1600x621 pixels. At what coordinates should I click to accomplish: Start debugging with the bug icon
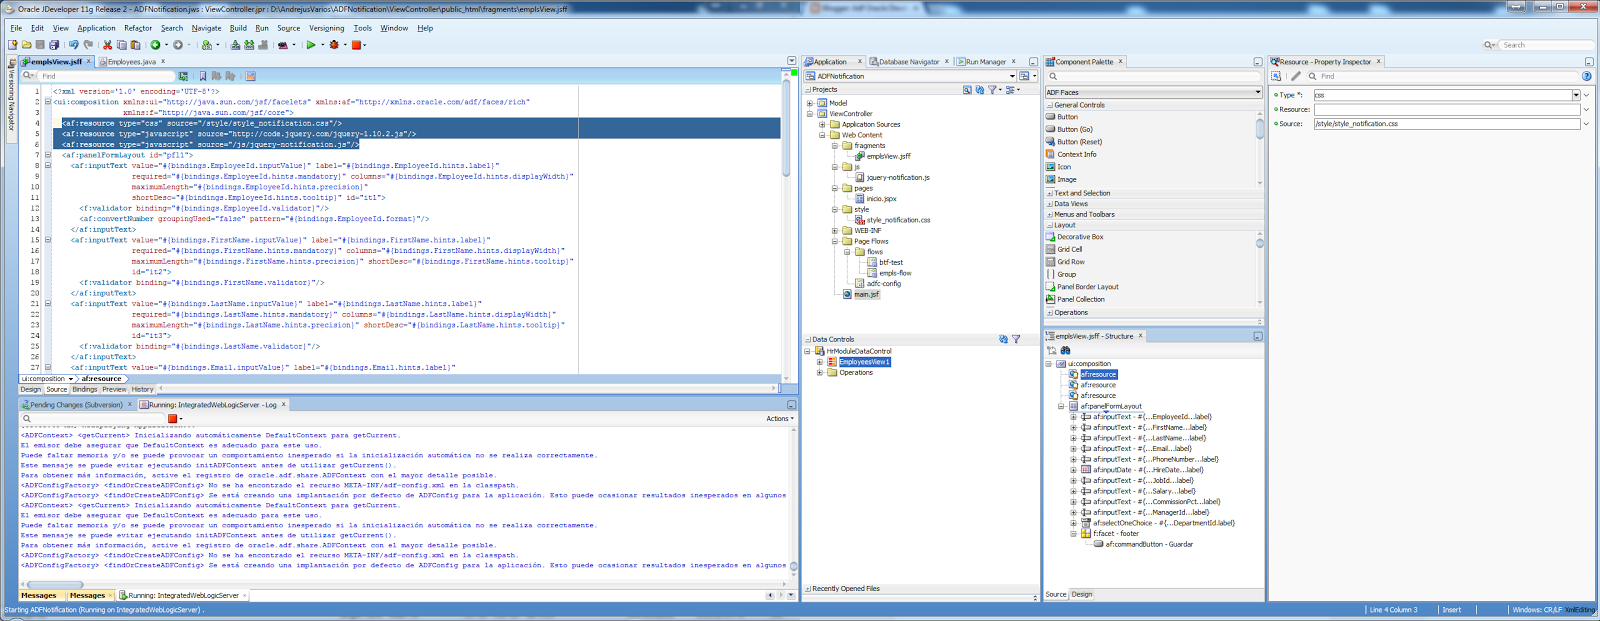click(334, 45)
